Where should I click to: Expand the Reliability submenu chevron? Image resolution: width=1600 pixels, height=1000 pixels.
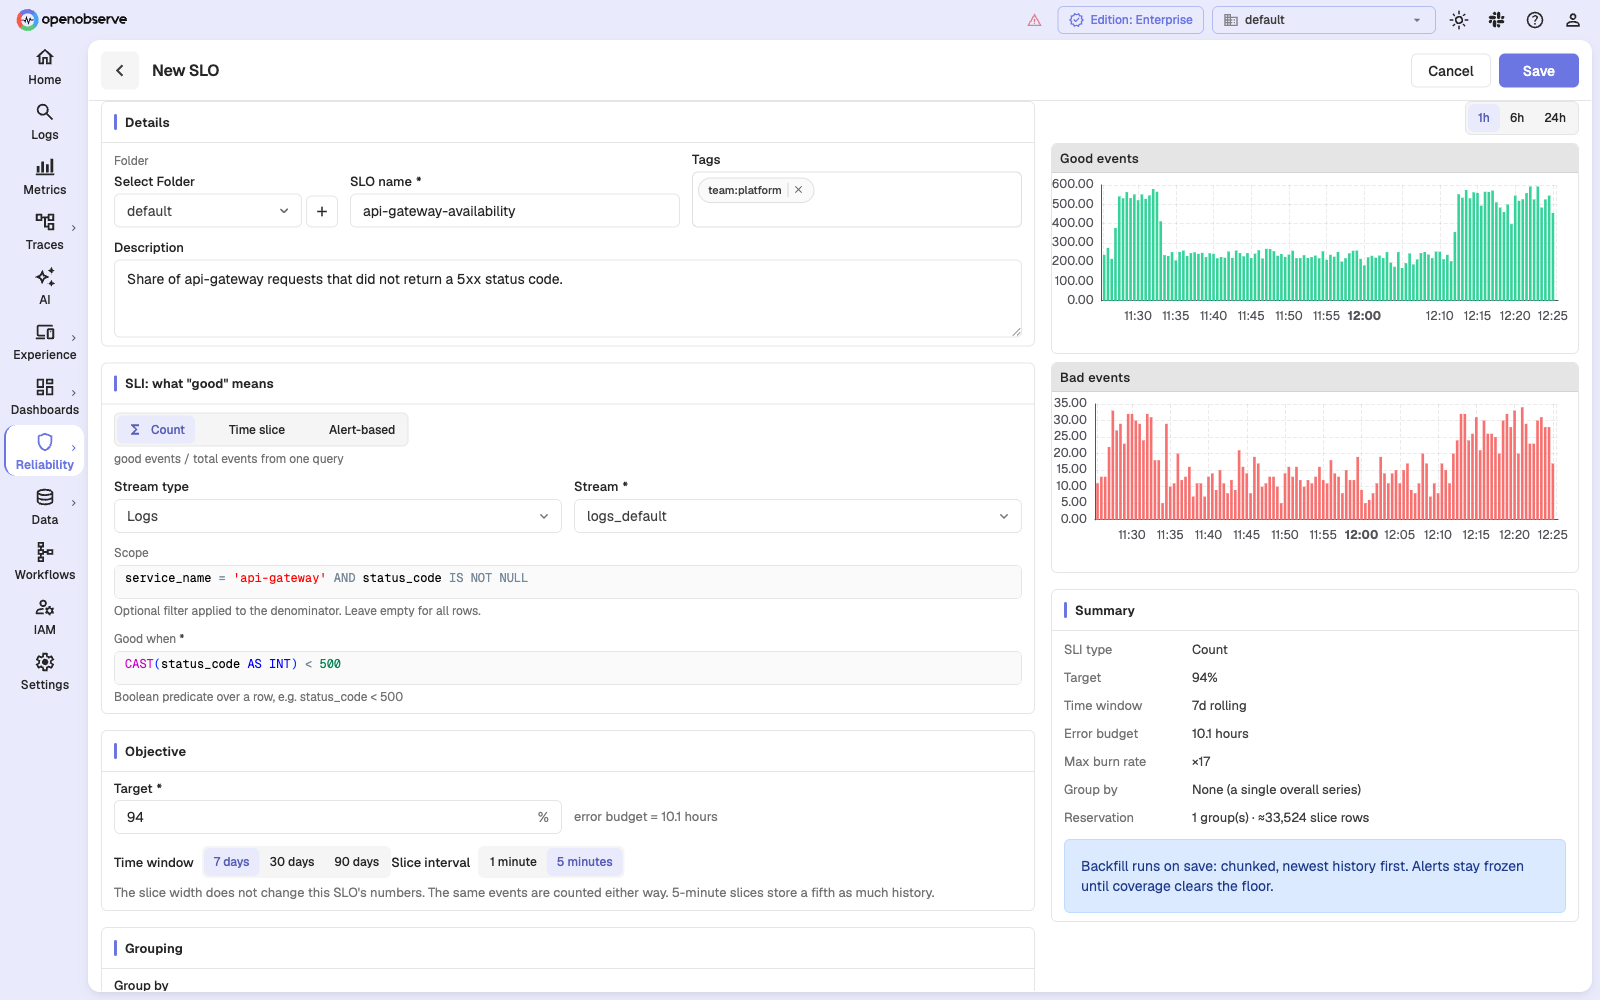[x=74, y=448]
